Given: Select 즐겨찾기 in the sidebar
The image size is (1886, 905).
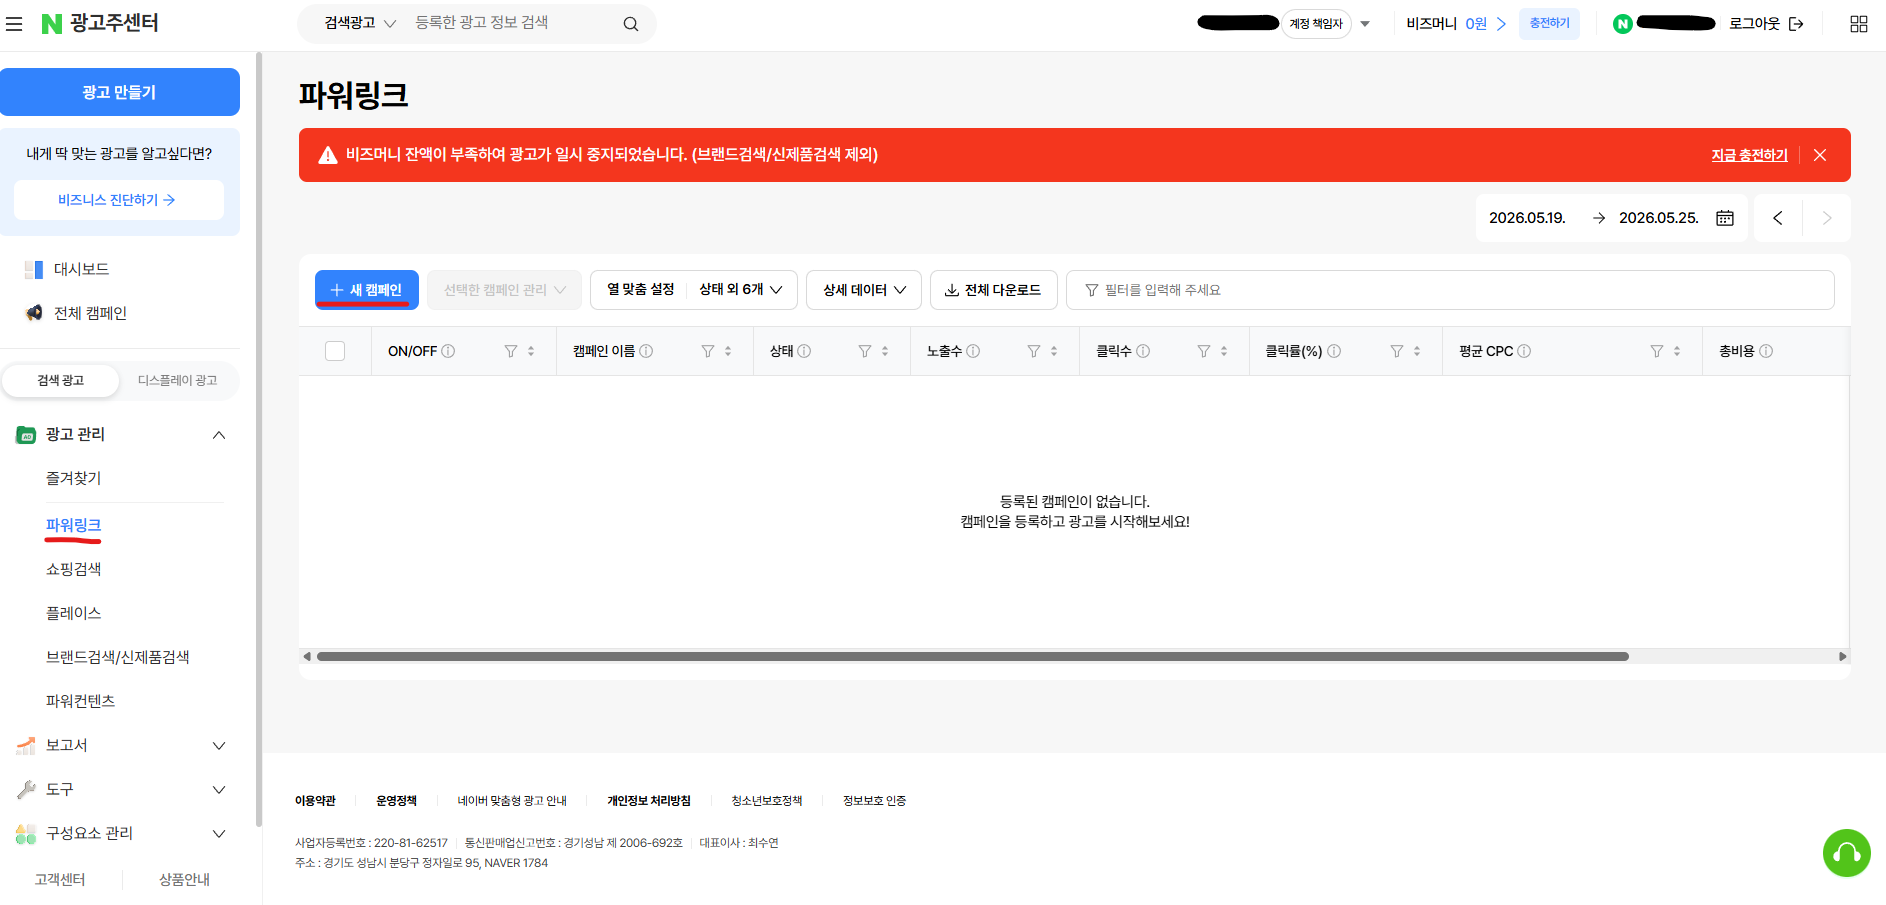Looking at the screenshot, I should point(74,478).
